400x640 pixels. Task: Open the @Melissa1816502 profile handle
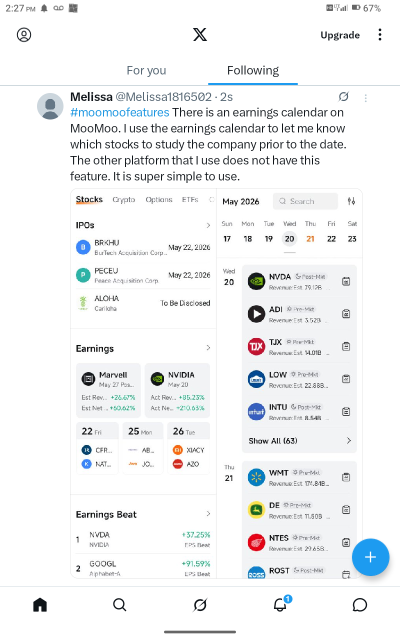pyautogui.click(x=164, y=97)
